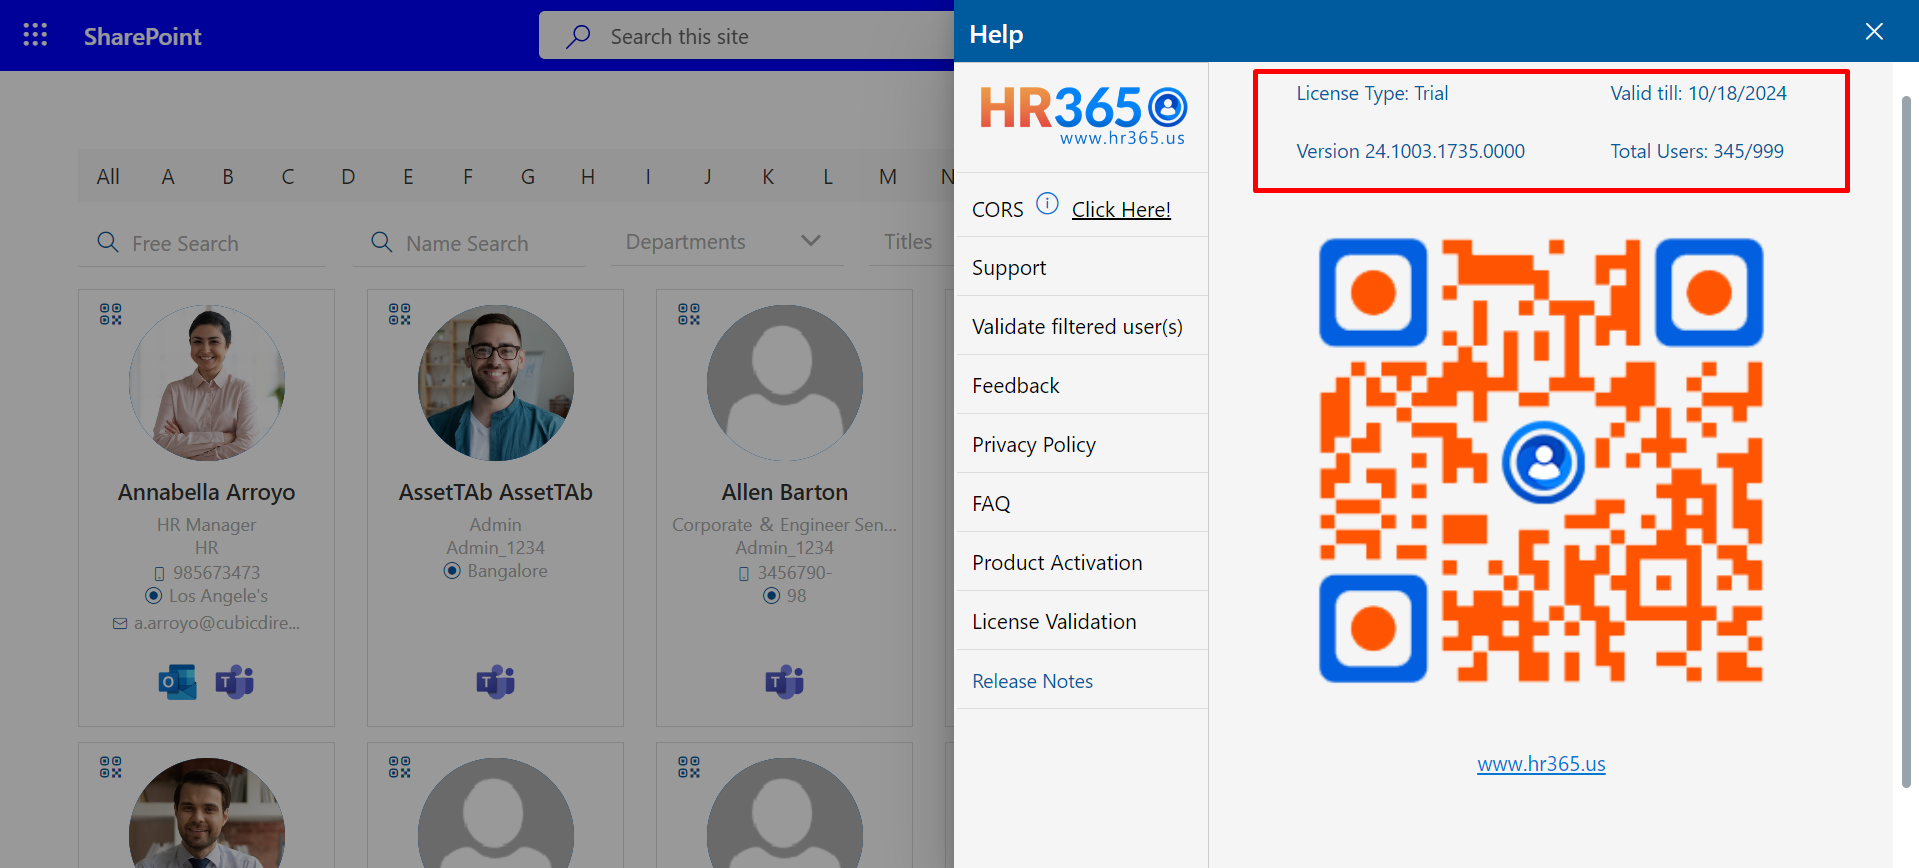Click the Search this site box
1919x868 pixels.
coord(746,36)
